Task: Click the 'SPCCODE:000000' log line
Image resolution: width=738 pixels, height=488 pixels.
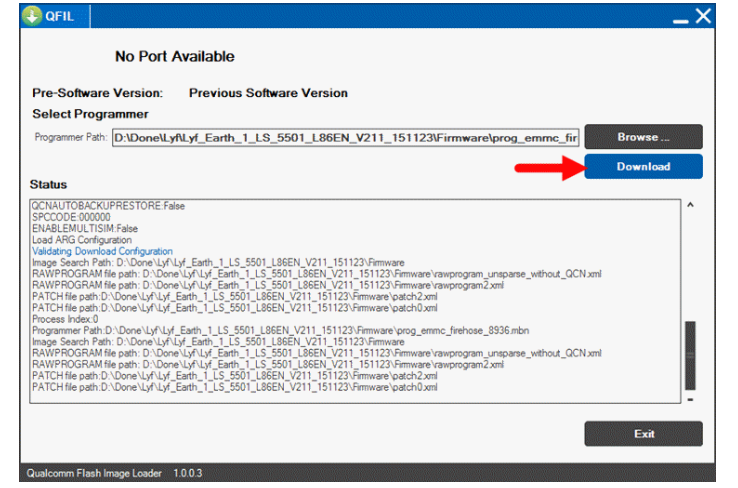Action: tap(71, 217)
